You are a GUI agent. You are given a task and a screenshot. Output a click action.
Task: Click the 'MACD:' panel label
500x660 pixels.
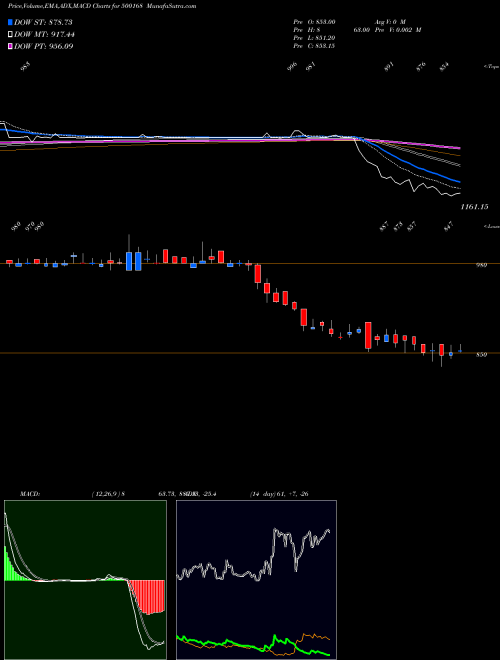29,494
